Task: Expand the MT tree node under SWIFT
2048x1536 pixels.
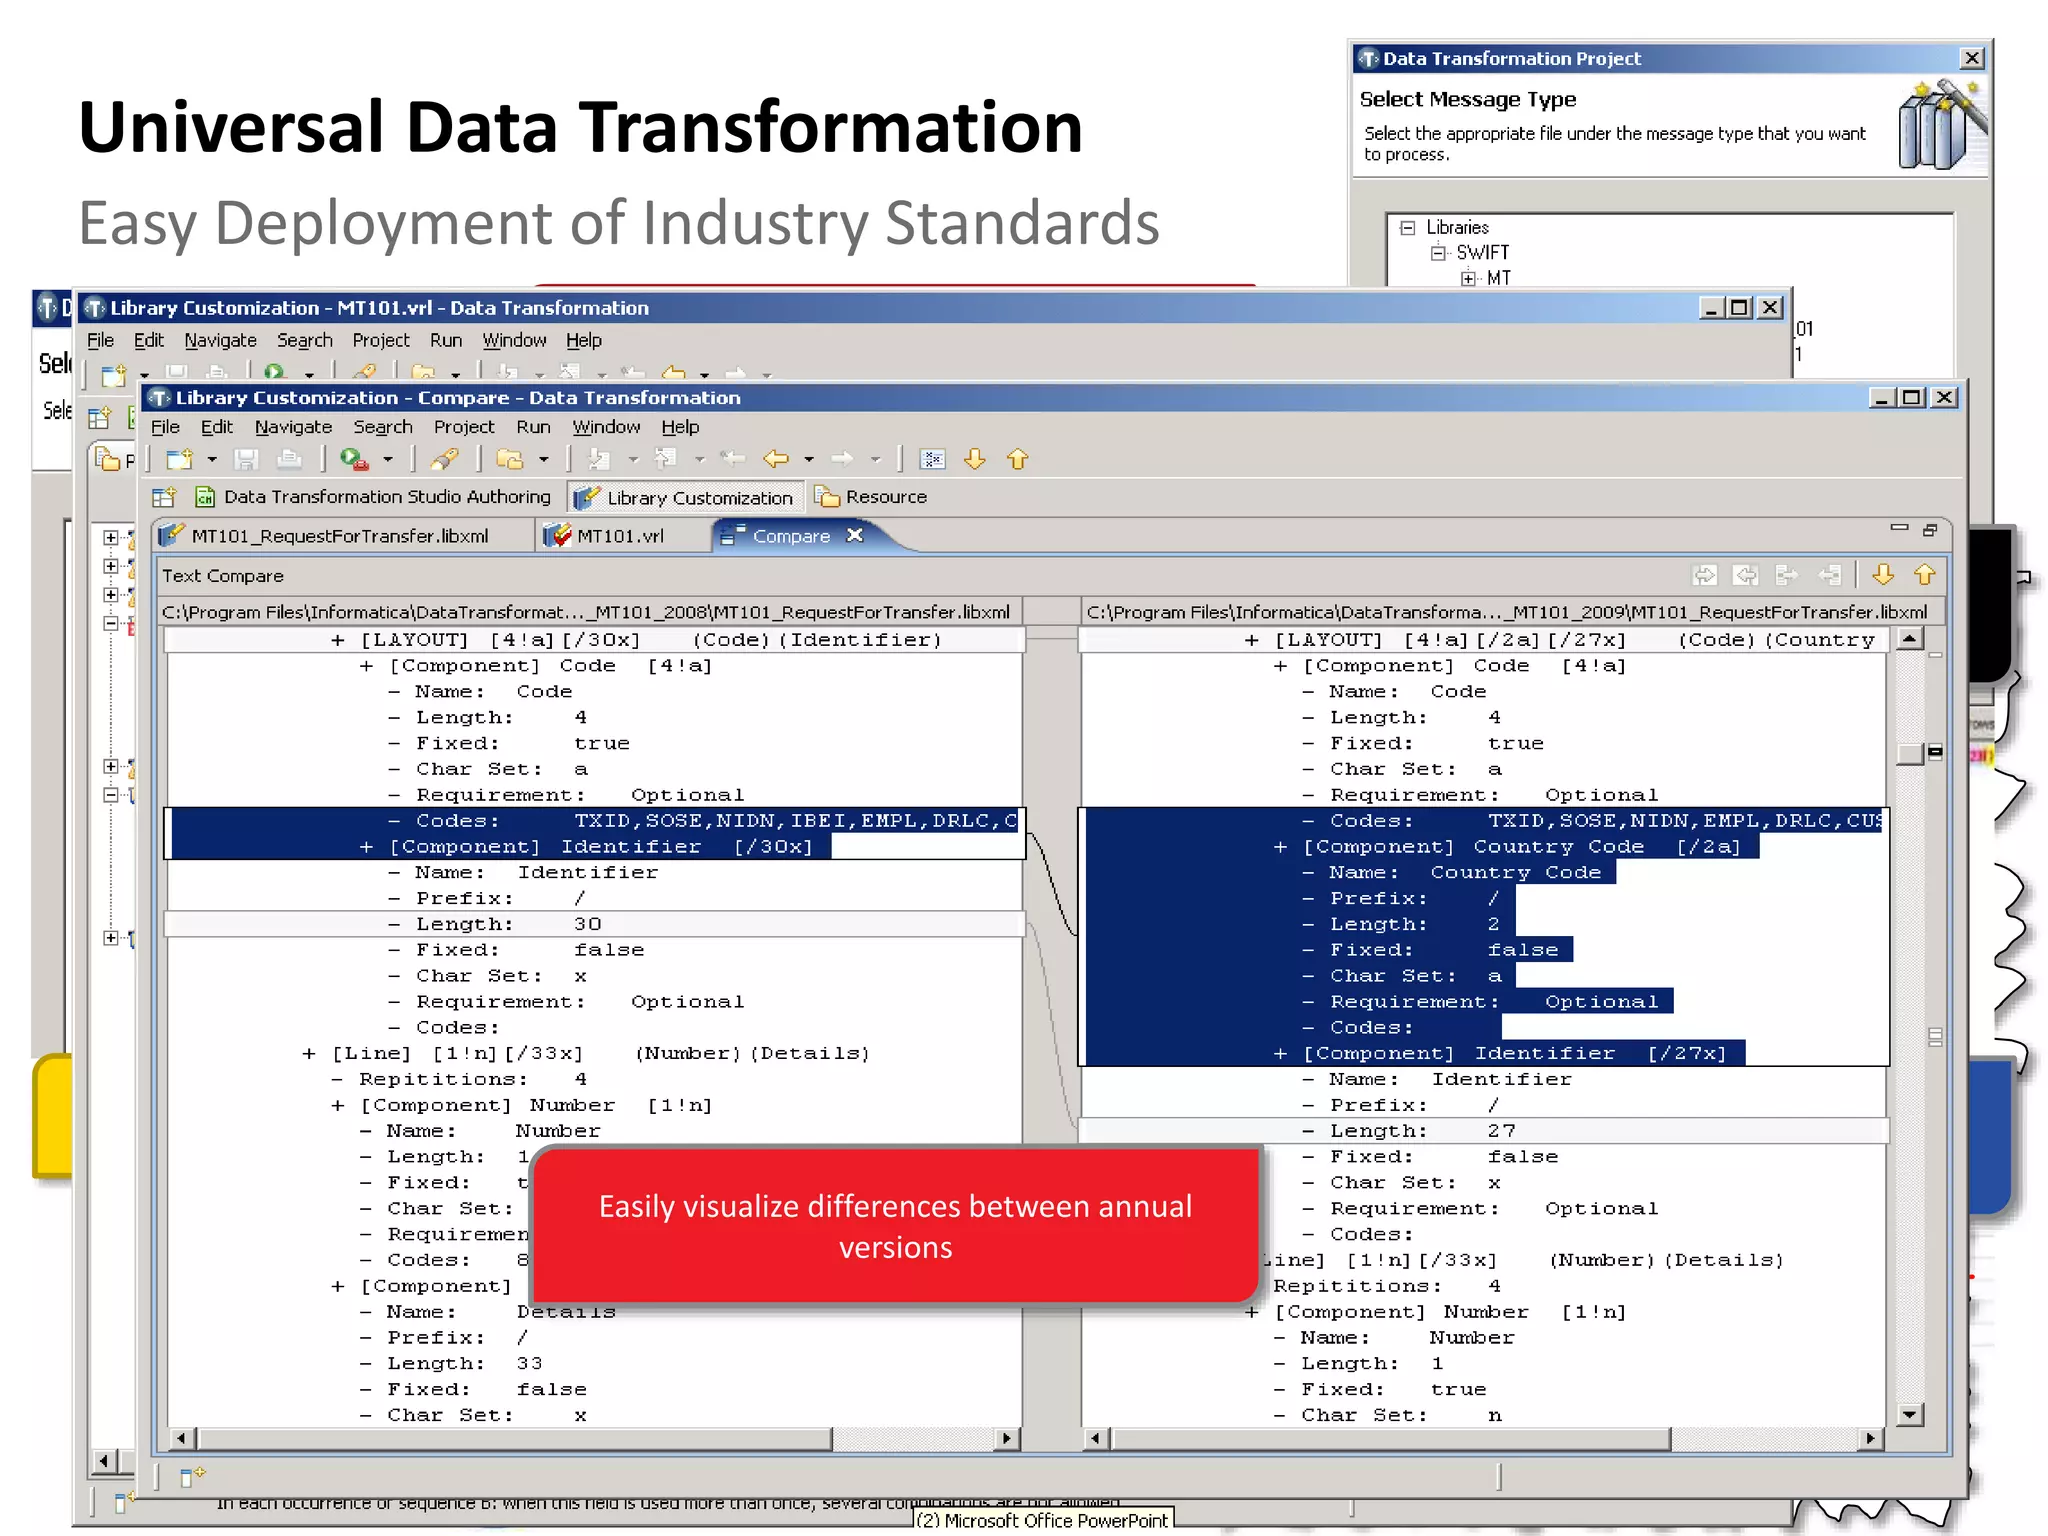Action: 1468,278
